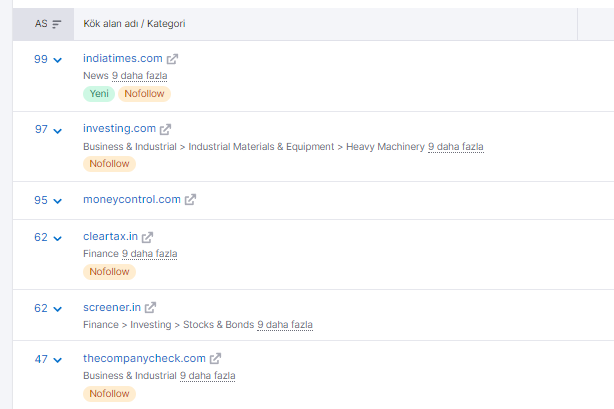Open the indiatimes.com domain link
Image resolution: width=614 pixels, height=409 pixels.
123,58
